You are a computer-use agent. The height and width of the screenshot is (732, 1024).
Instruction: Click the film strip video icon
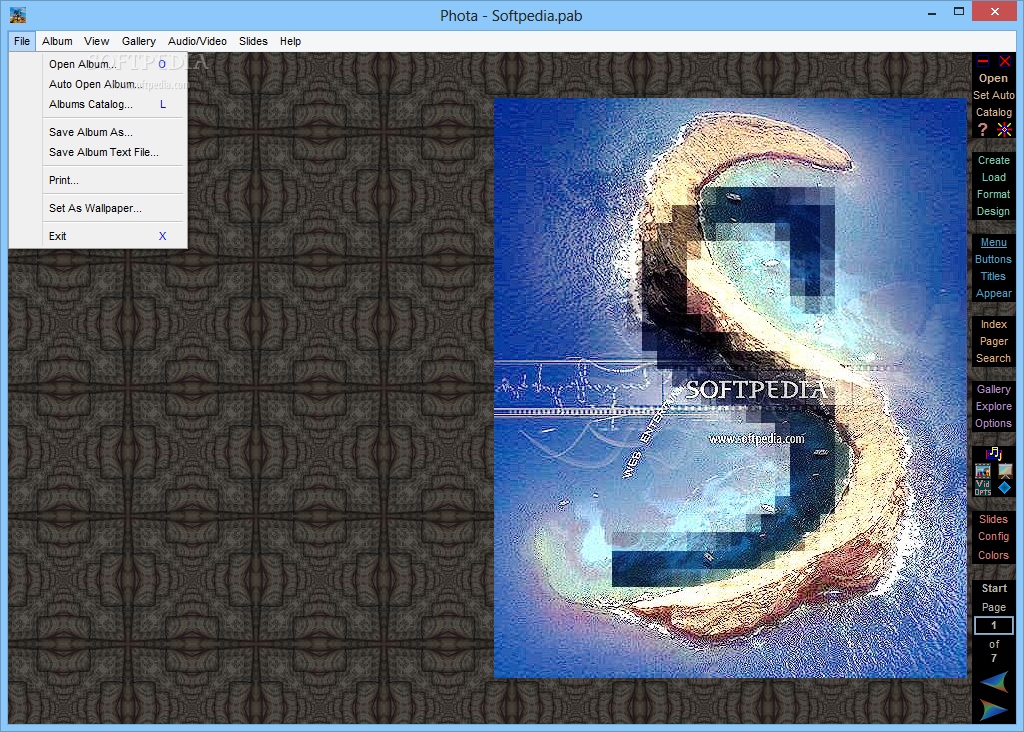[982, 471]
